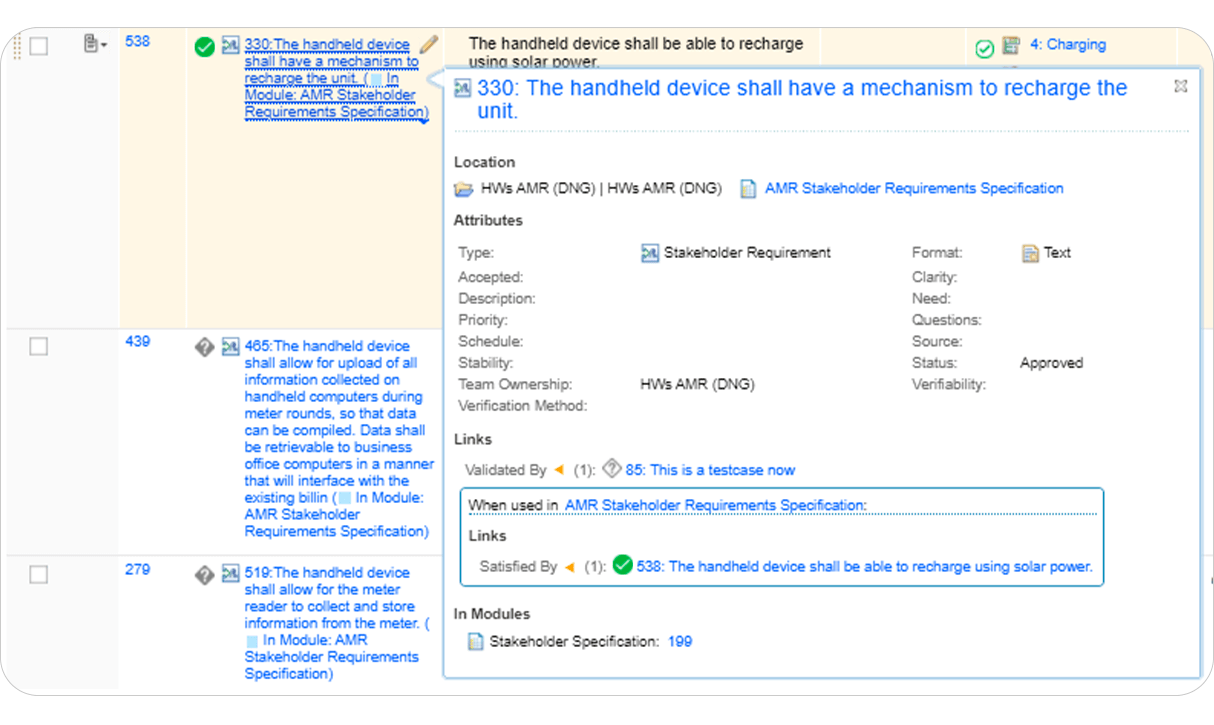
Task: Click the orange arrow next to Validated By
Action: tap(559, 470)
